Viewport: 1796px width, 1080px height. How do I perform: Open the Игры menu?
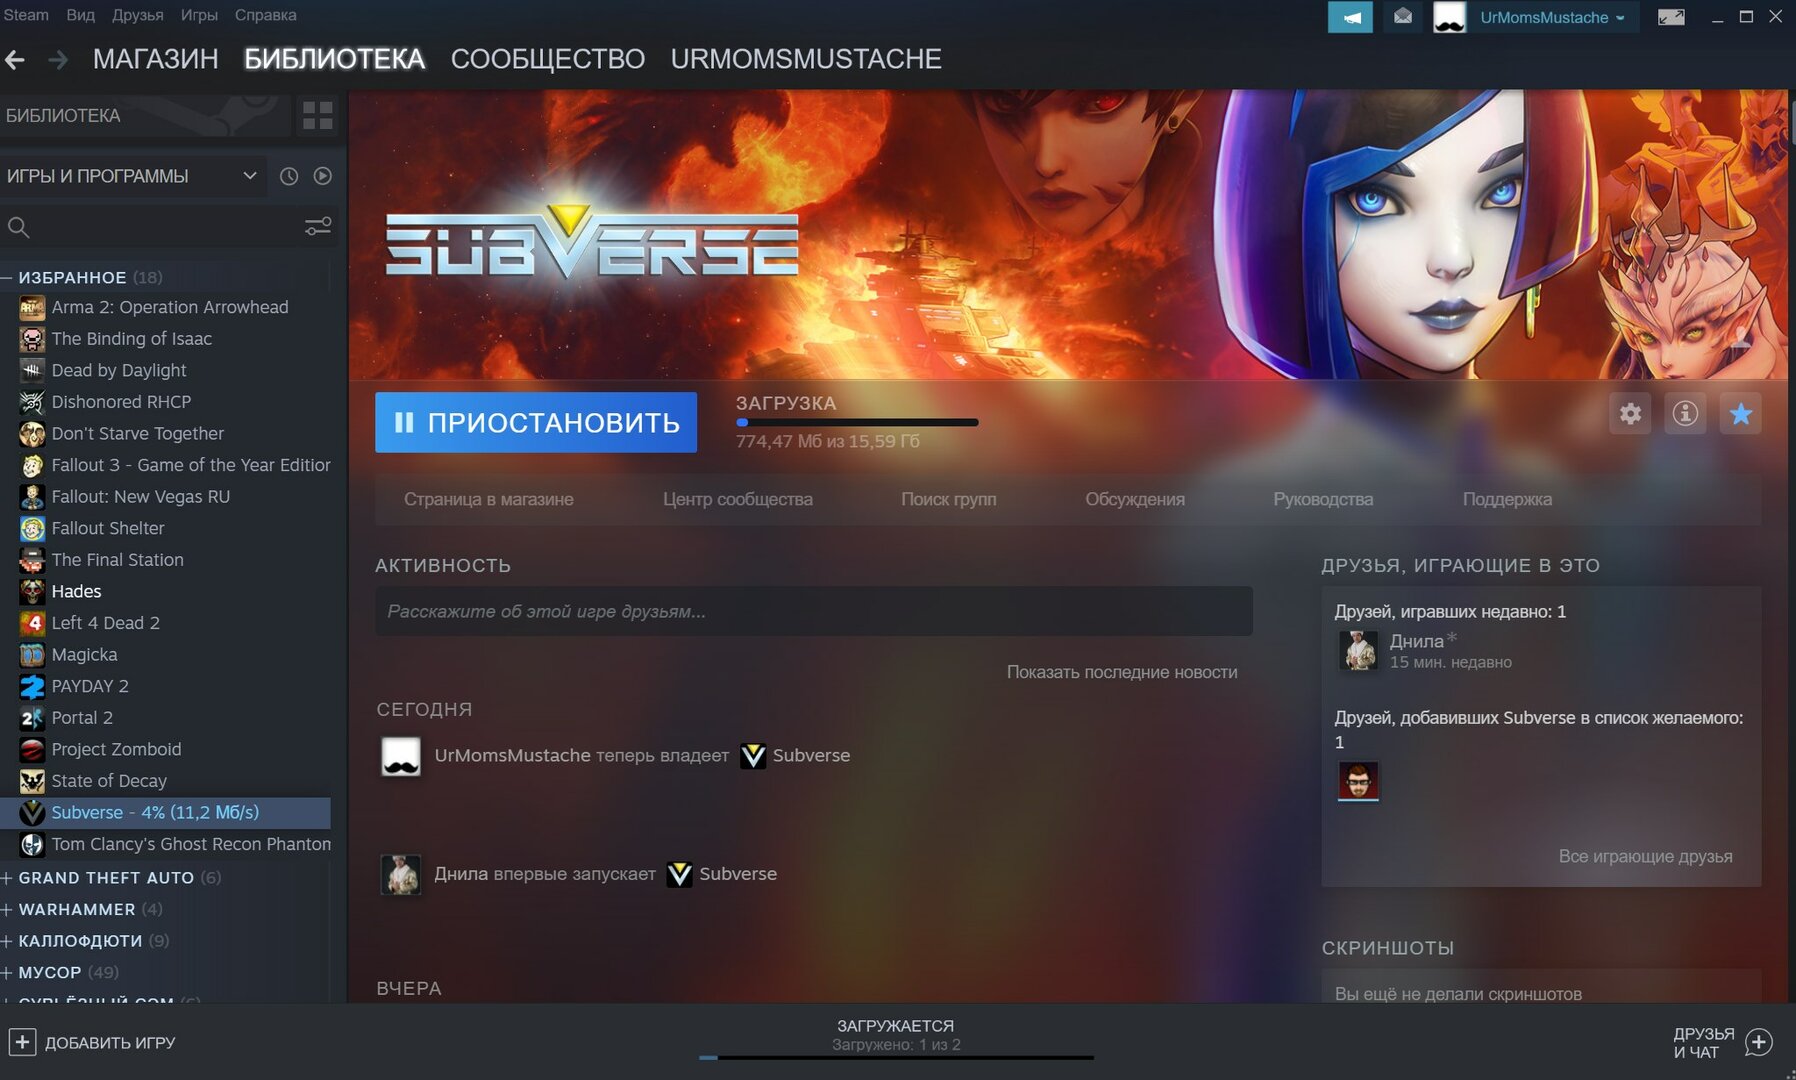(199, 15)
